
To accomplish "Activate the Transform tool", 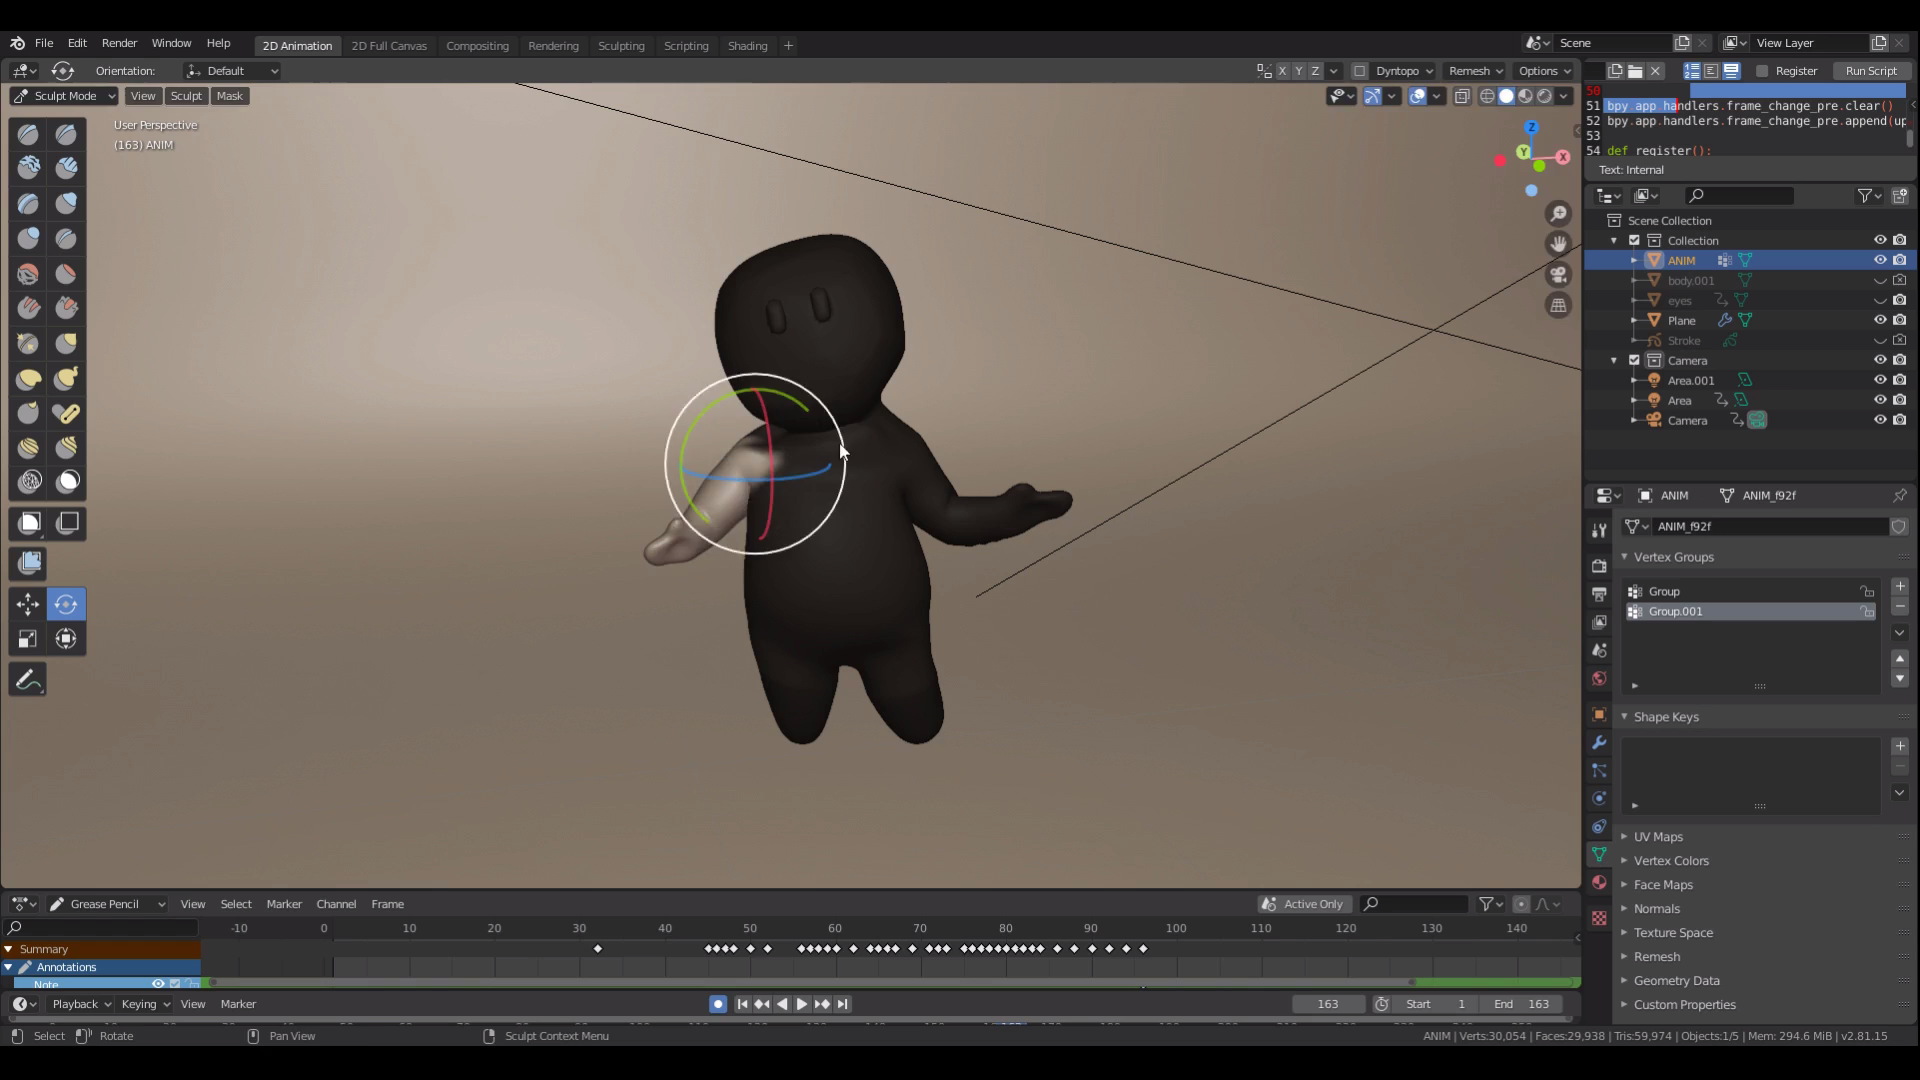I will click(x=66, y=639).
